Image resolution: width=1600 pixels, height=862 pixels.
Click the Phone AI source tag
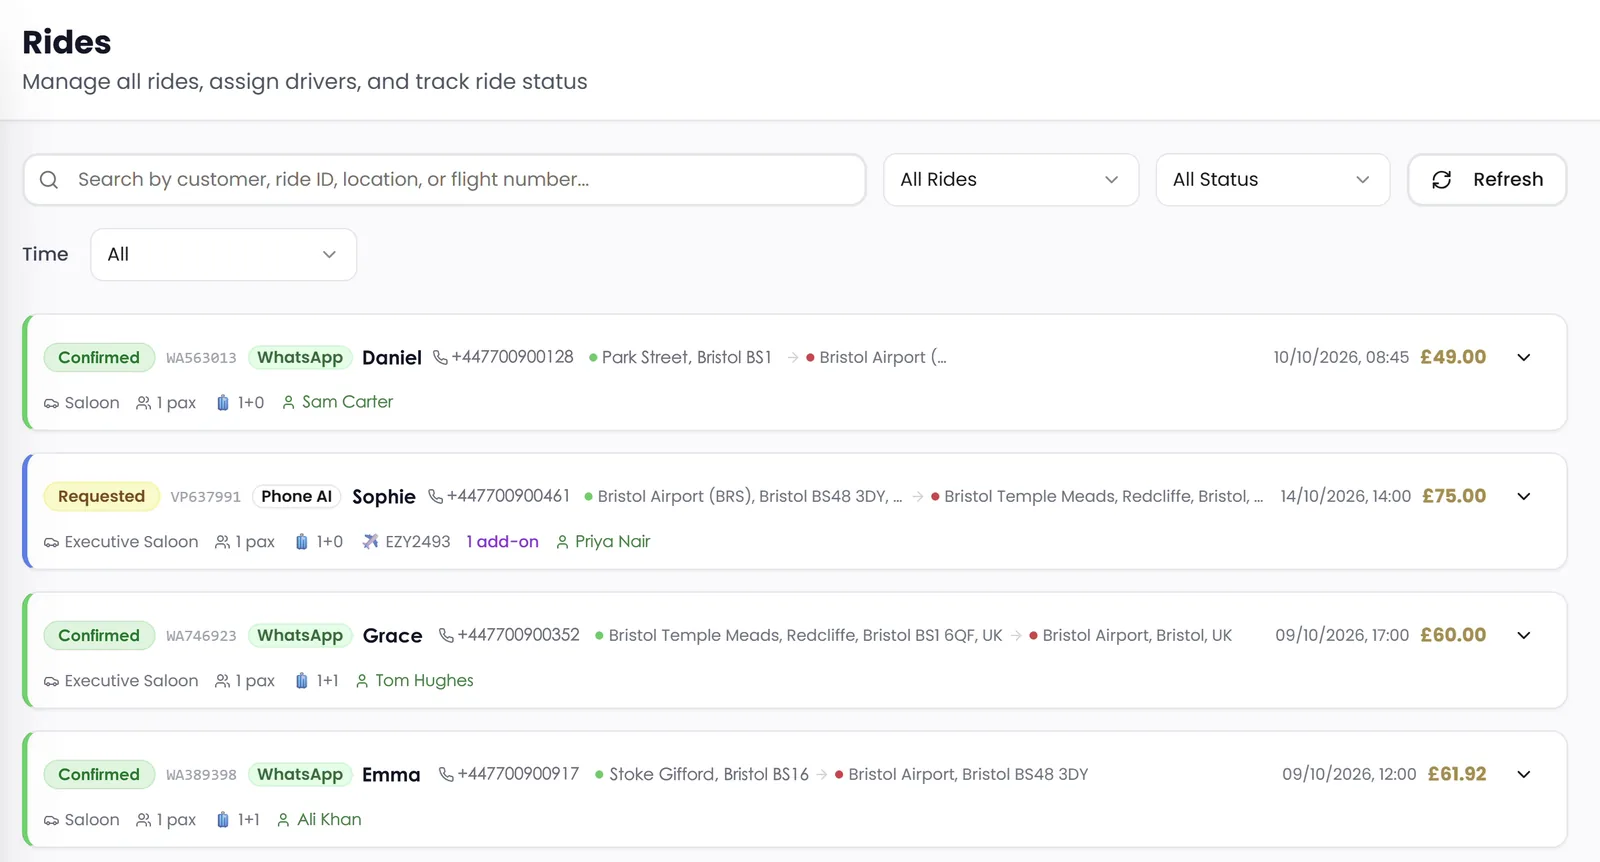tap(296, 497)
